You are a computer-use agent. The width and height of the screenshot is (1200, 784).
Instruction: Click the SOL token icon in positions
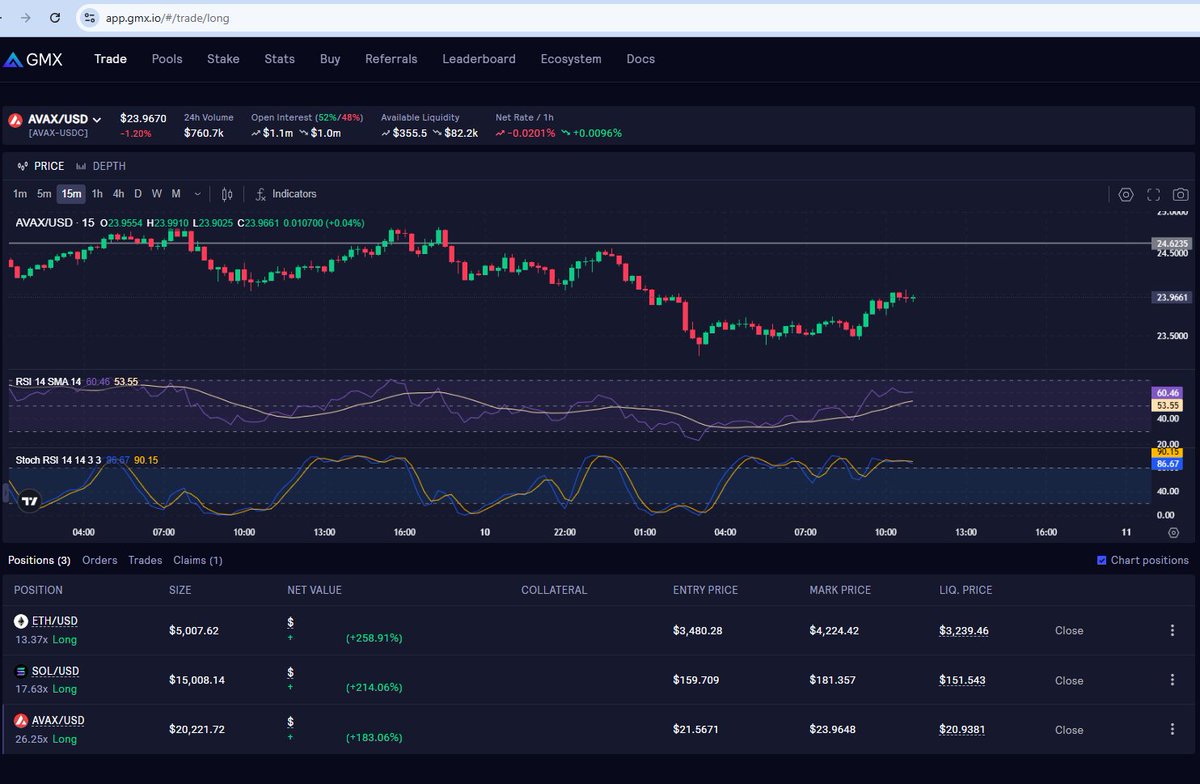[21, 671]
